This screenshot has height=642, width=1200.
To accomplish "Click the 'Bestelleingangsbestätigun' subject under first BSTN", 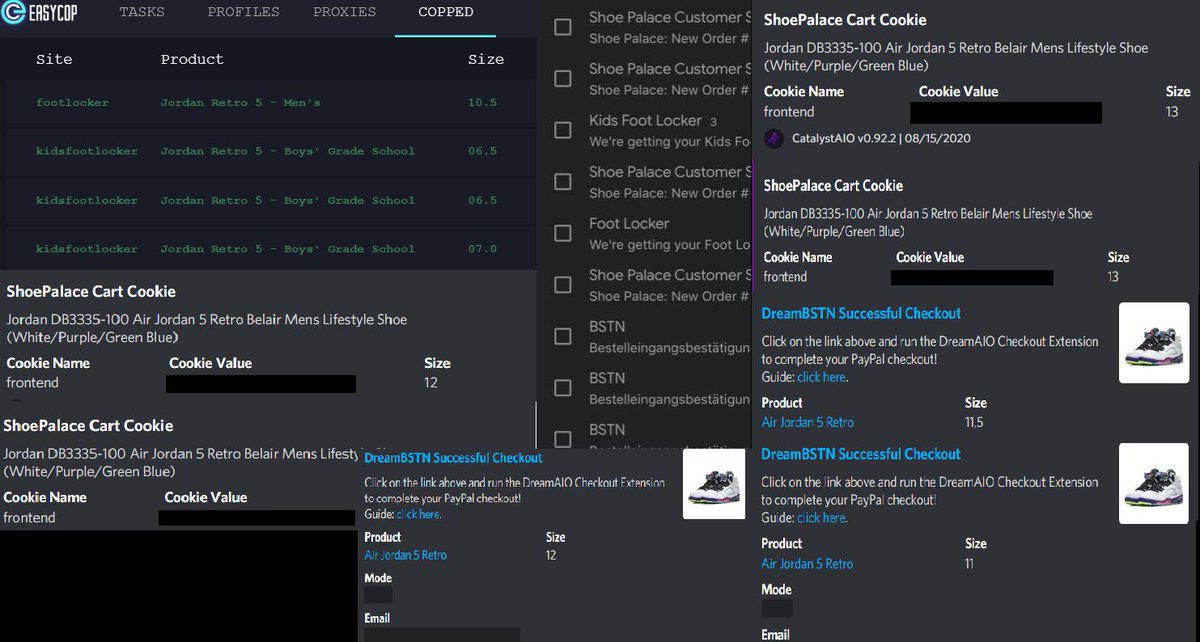I will pos(669,347).
